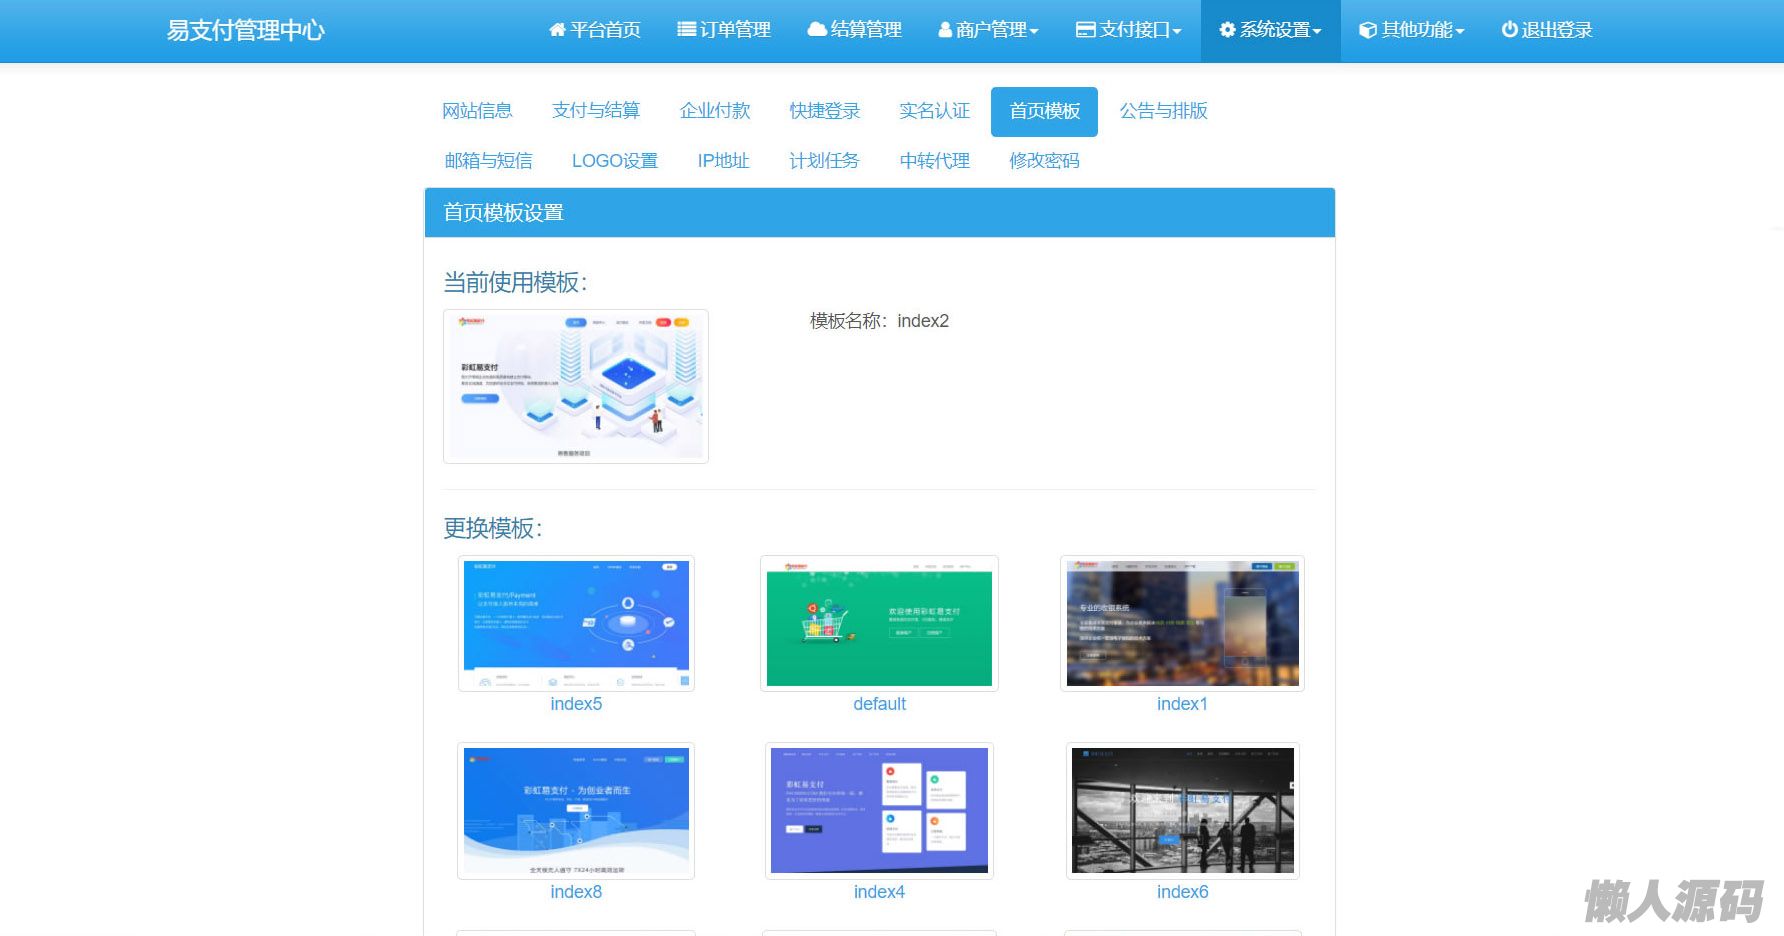Click the card icon beside 支付接口
1784x936 pixels.
1085,30
